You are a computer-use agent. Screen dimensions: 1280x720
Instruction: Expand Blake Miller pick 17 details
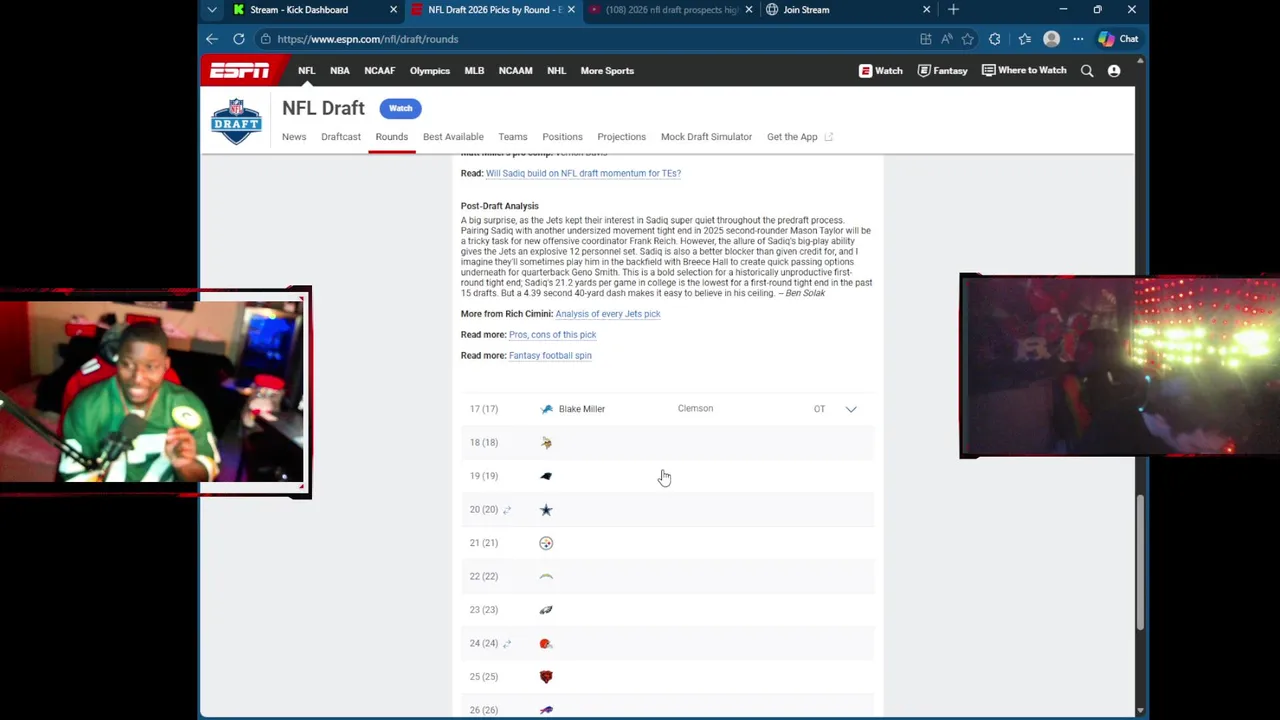point(851,409)
